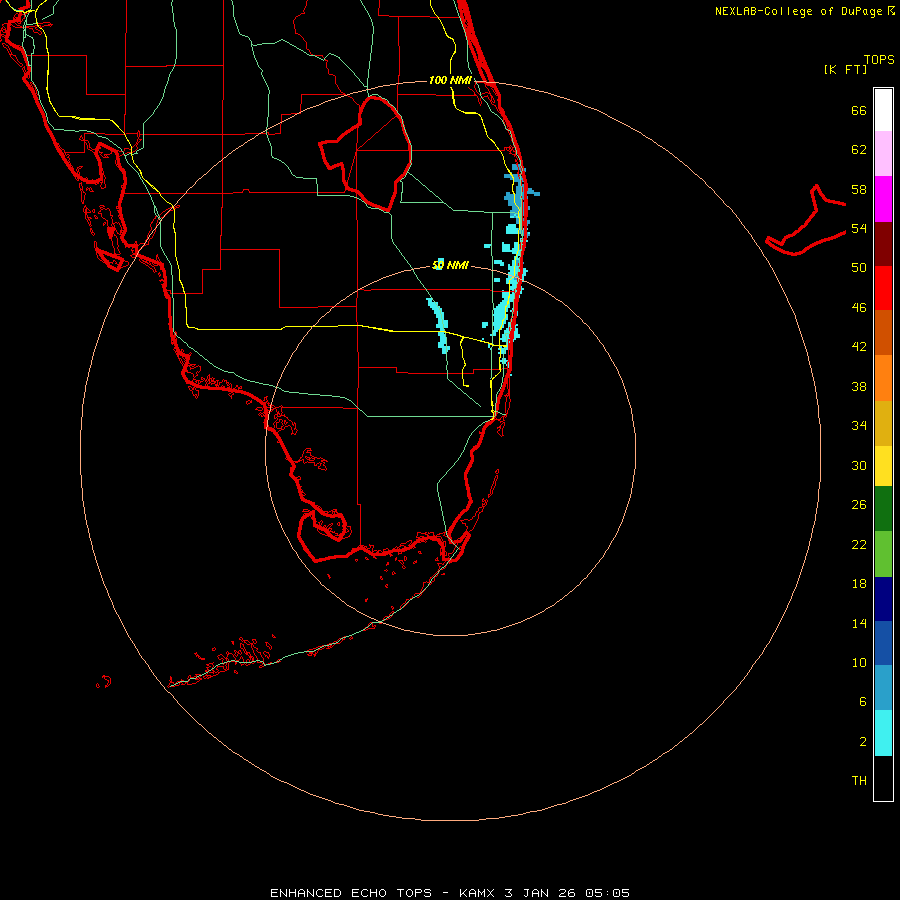900x900 pixels.
Task: Click the '26' legend value
Action: coord(859,505)
